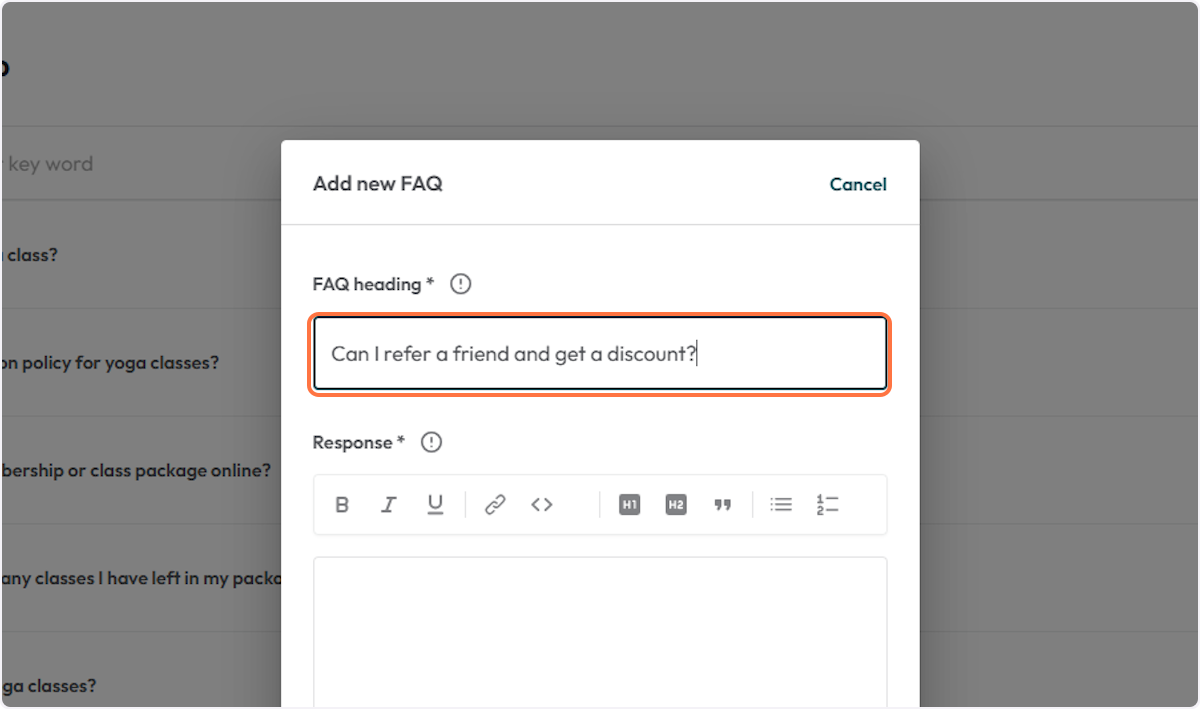Select the yoga class cancellation policy FAQ
Image resolution: width=1200 pixels, height=709 pixels.
coord(110,362)
